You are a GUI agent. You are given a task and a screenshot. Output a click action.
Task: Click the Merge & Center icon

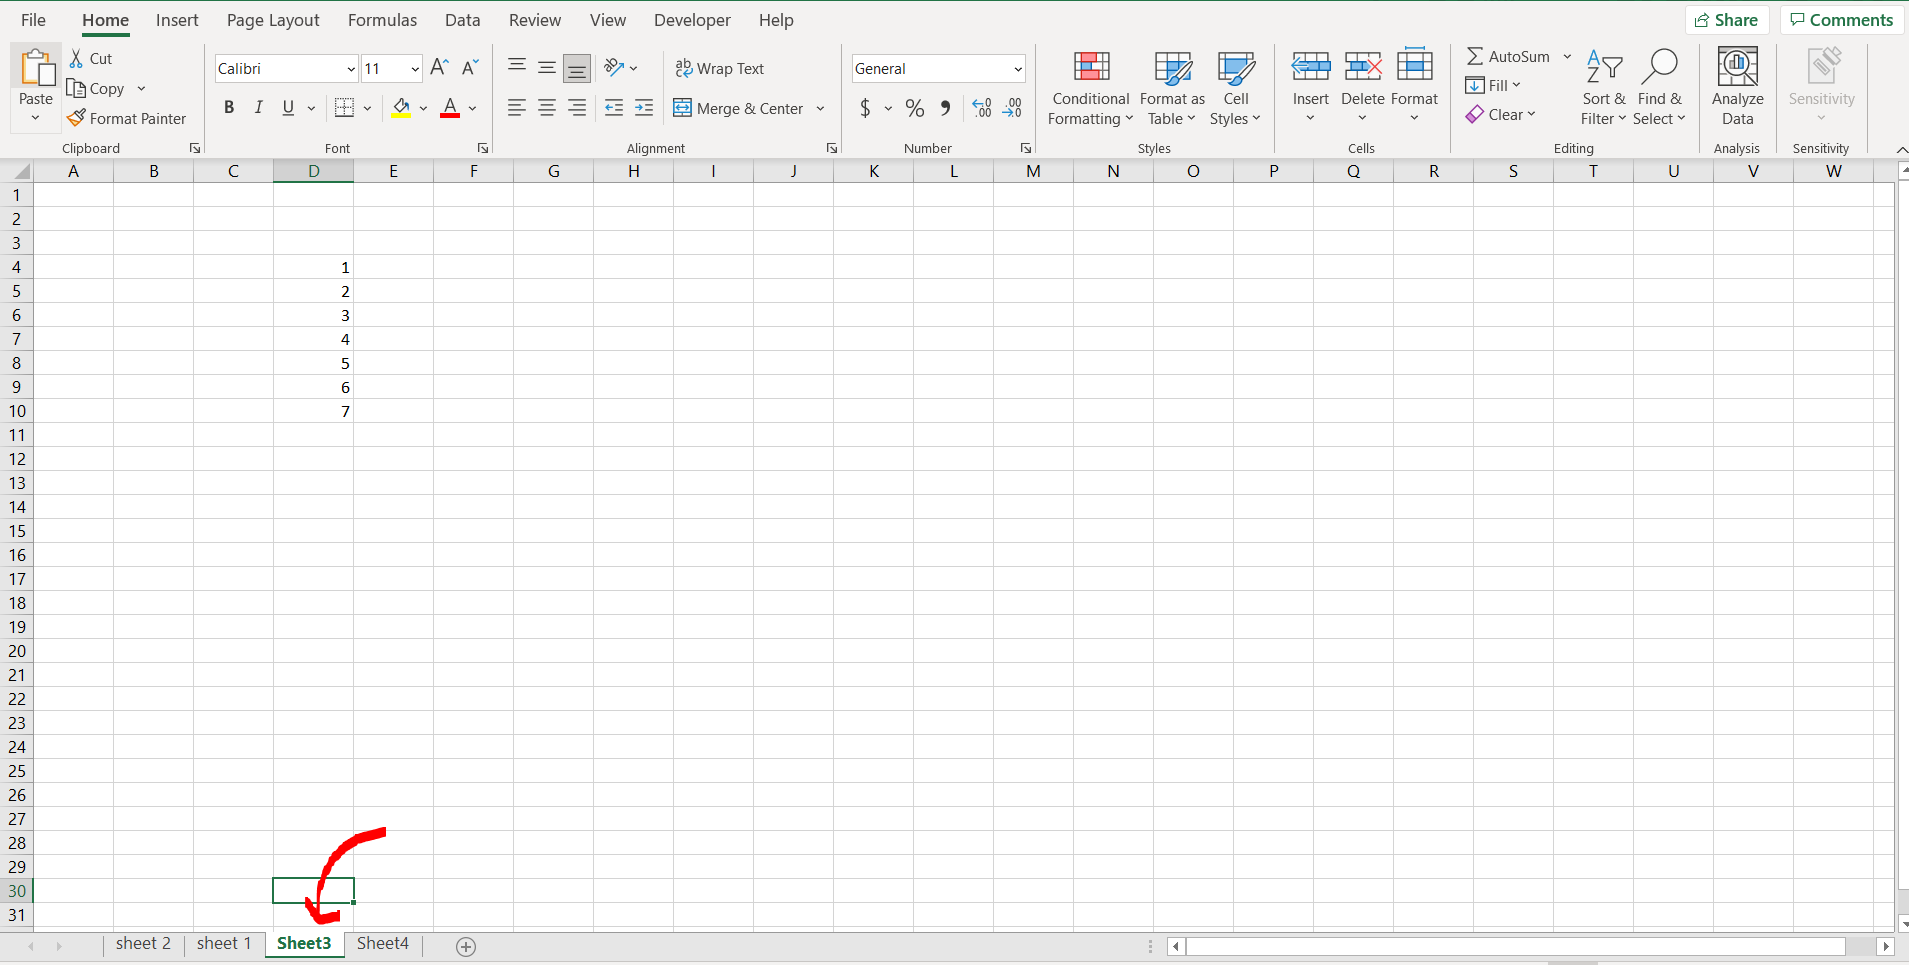coord(683,108)
